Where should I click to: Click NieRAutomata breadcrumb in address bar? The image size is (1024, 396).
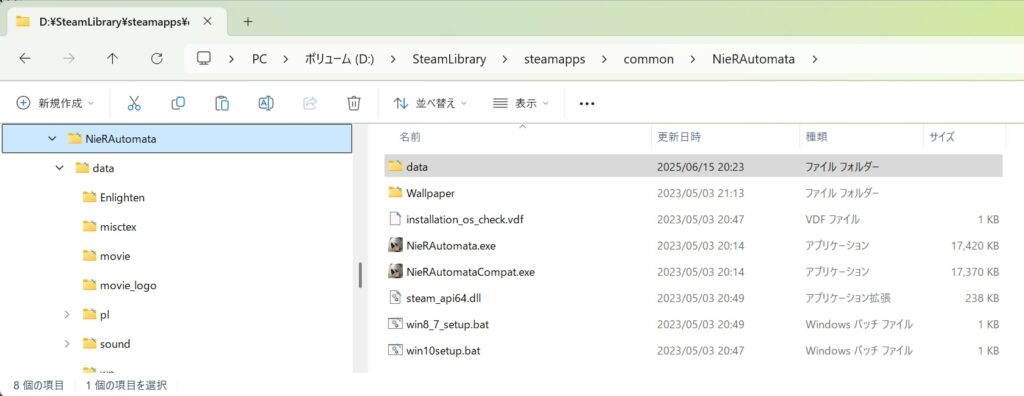tap(753, 59)
